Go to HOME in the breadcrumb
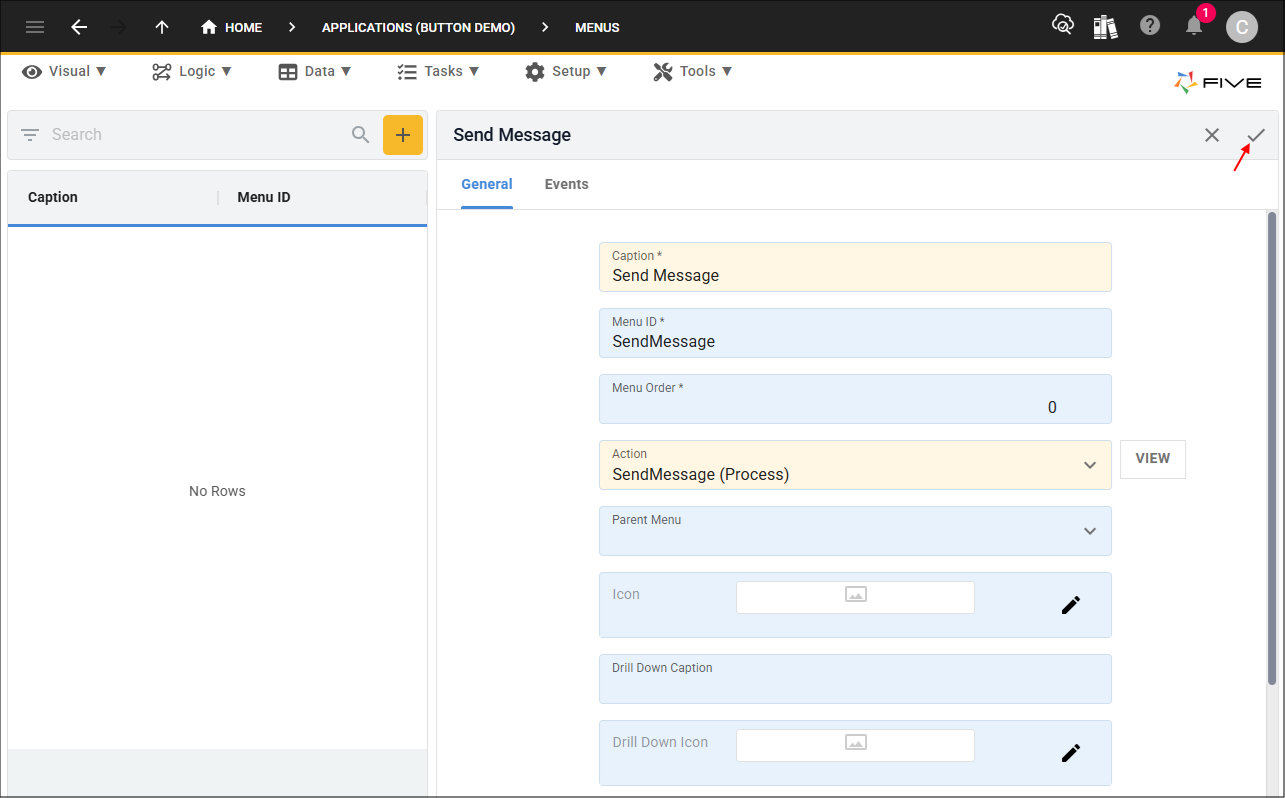 [x=231, y=27]
